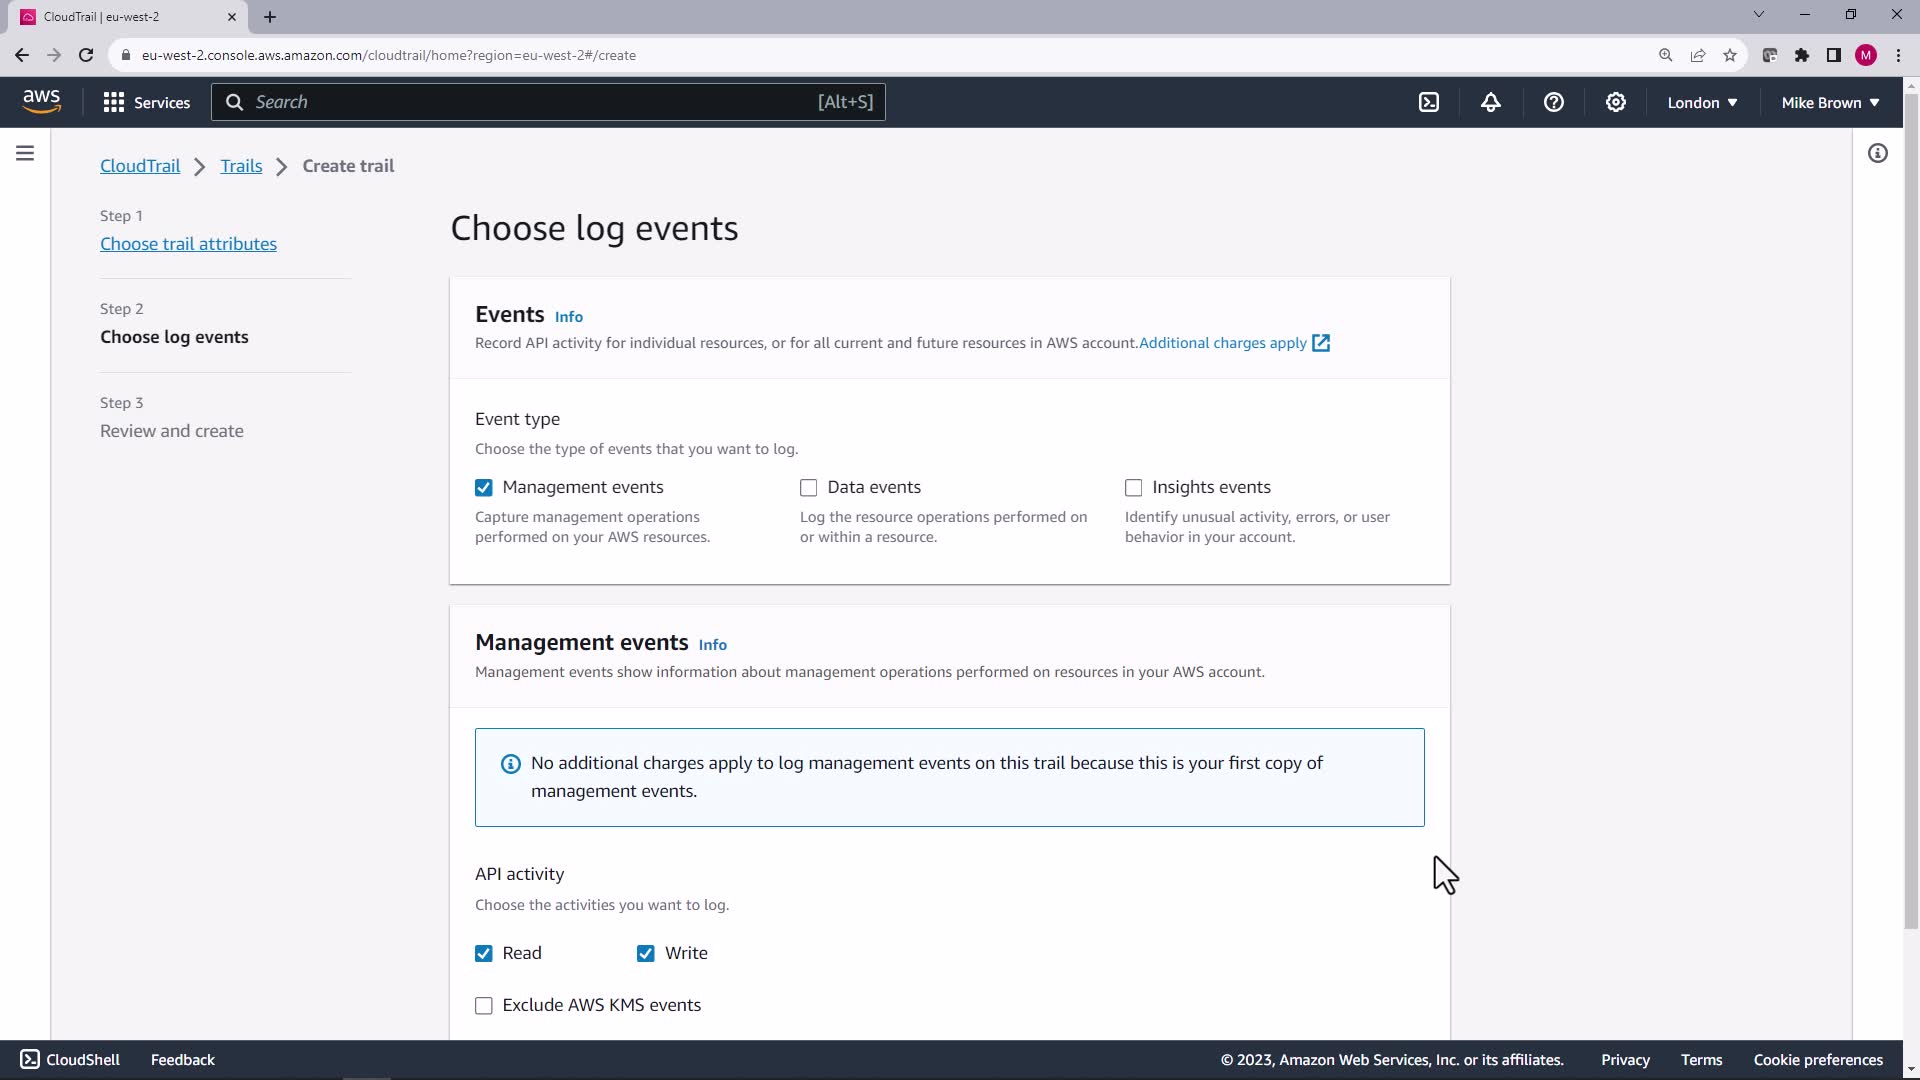Expand the London region dropdown
The image size is (1920, 1080).
point(1701,102)
